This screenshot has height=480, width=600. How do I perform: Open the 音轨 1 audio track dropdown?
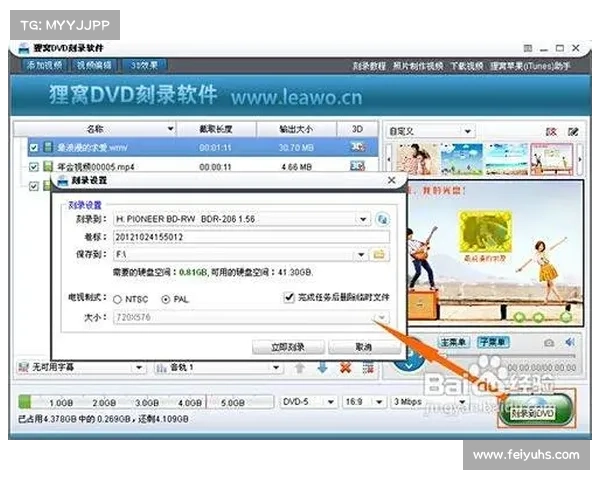(x=276, y=368)
